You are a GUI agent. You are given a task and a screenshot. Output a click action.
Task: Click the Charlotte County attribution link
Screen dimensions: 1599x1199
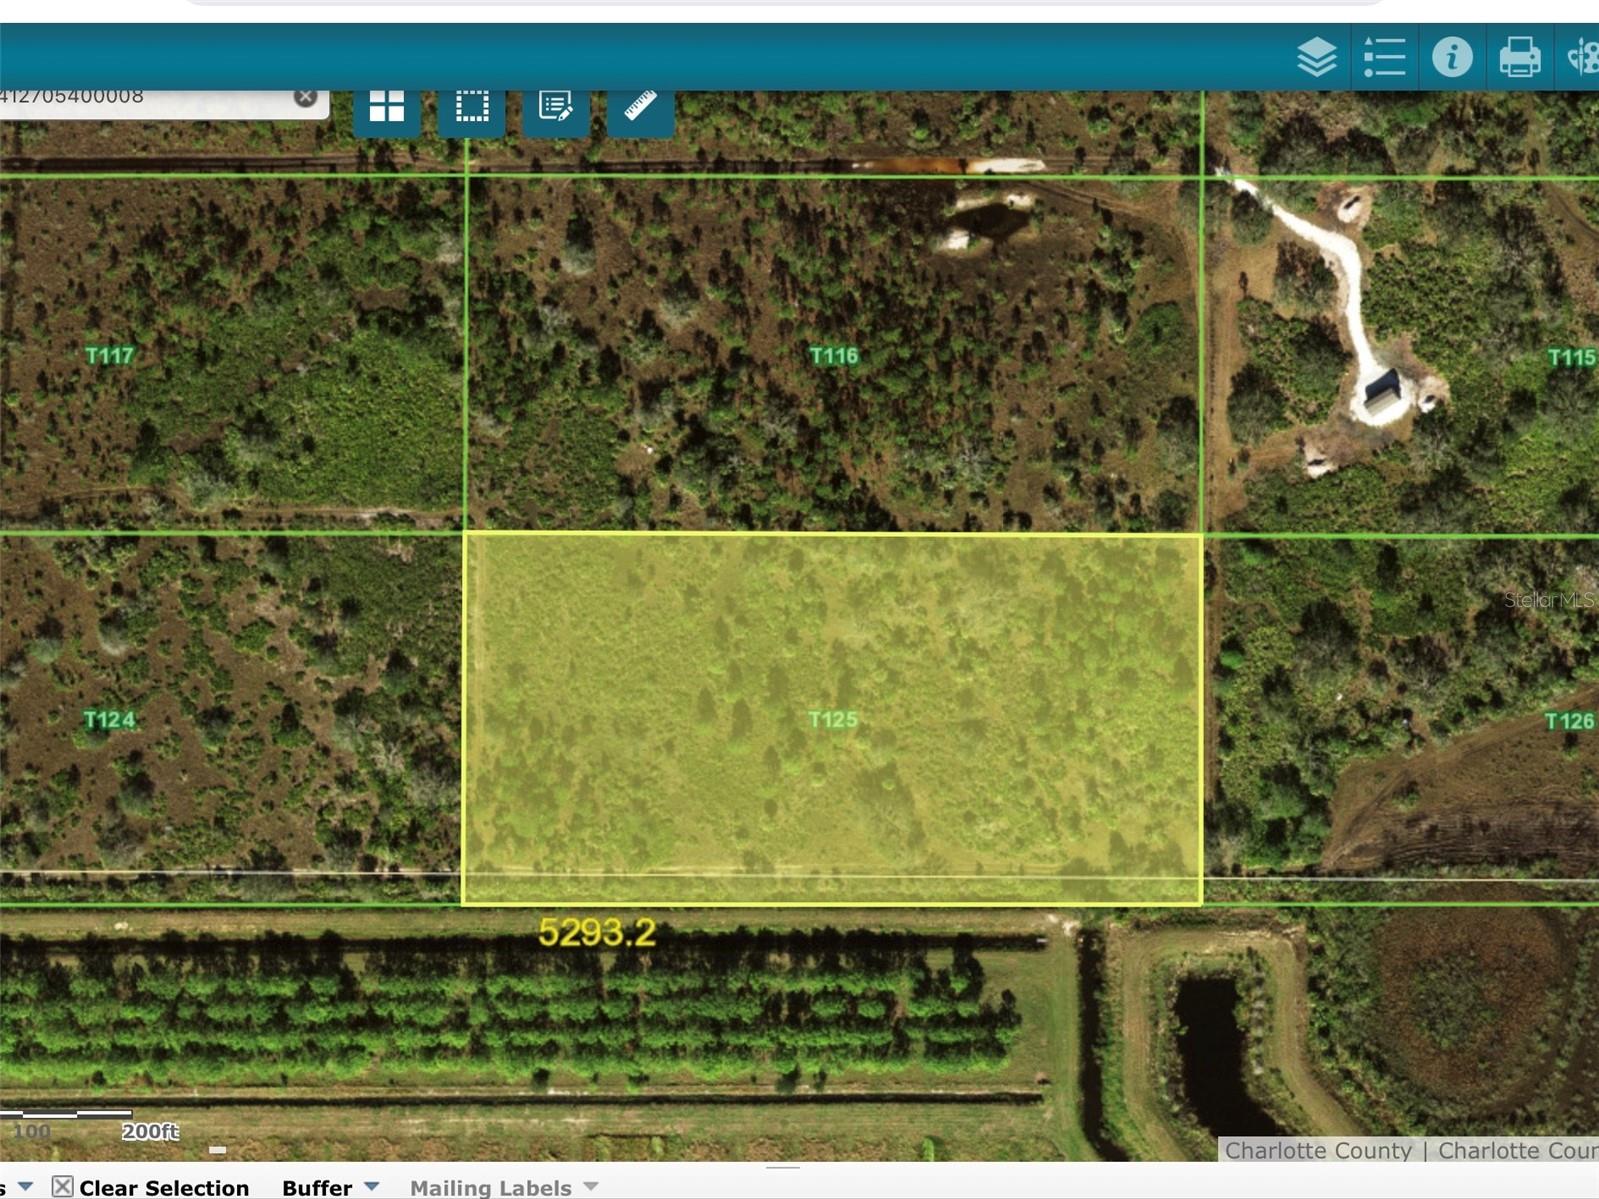[x=1318, y=1151]
